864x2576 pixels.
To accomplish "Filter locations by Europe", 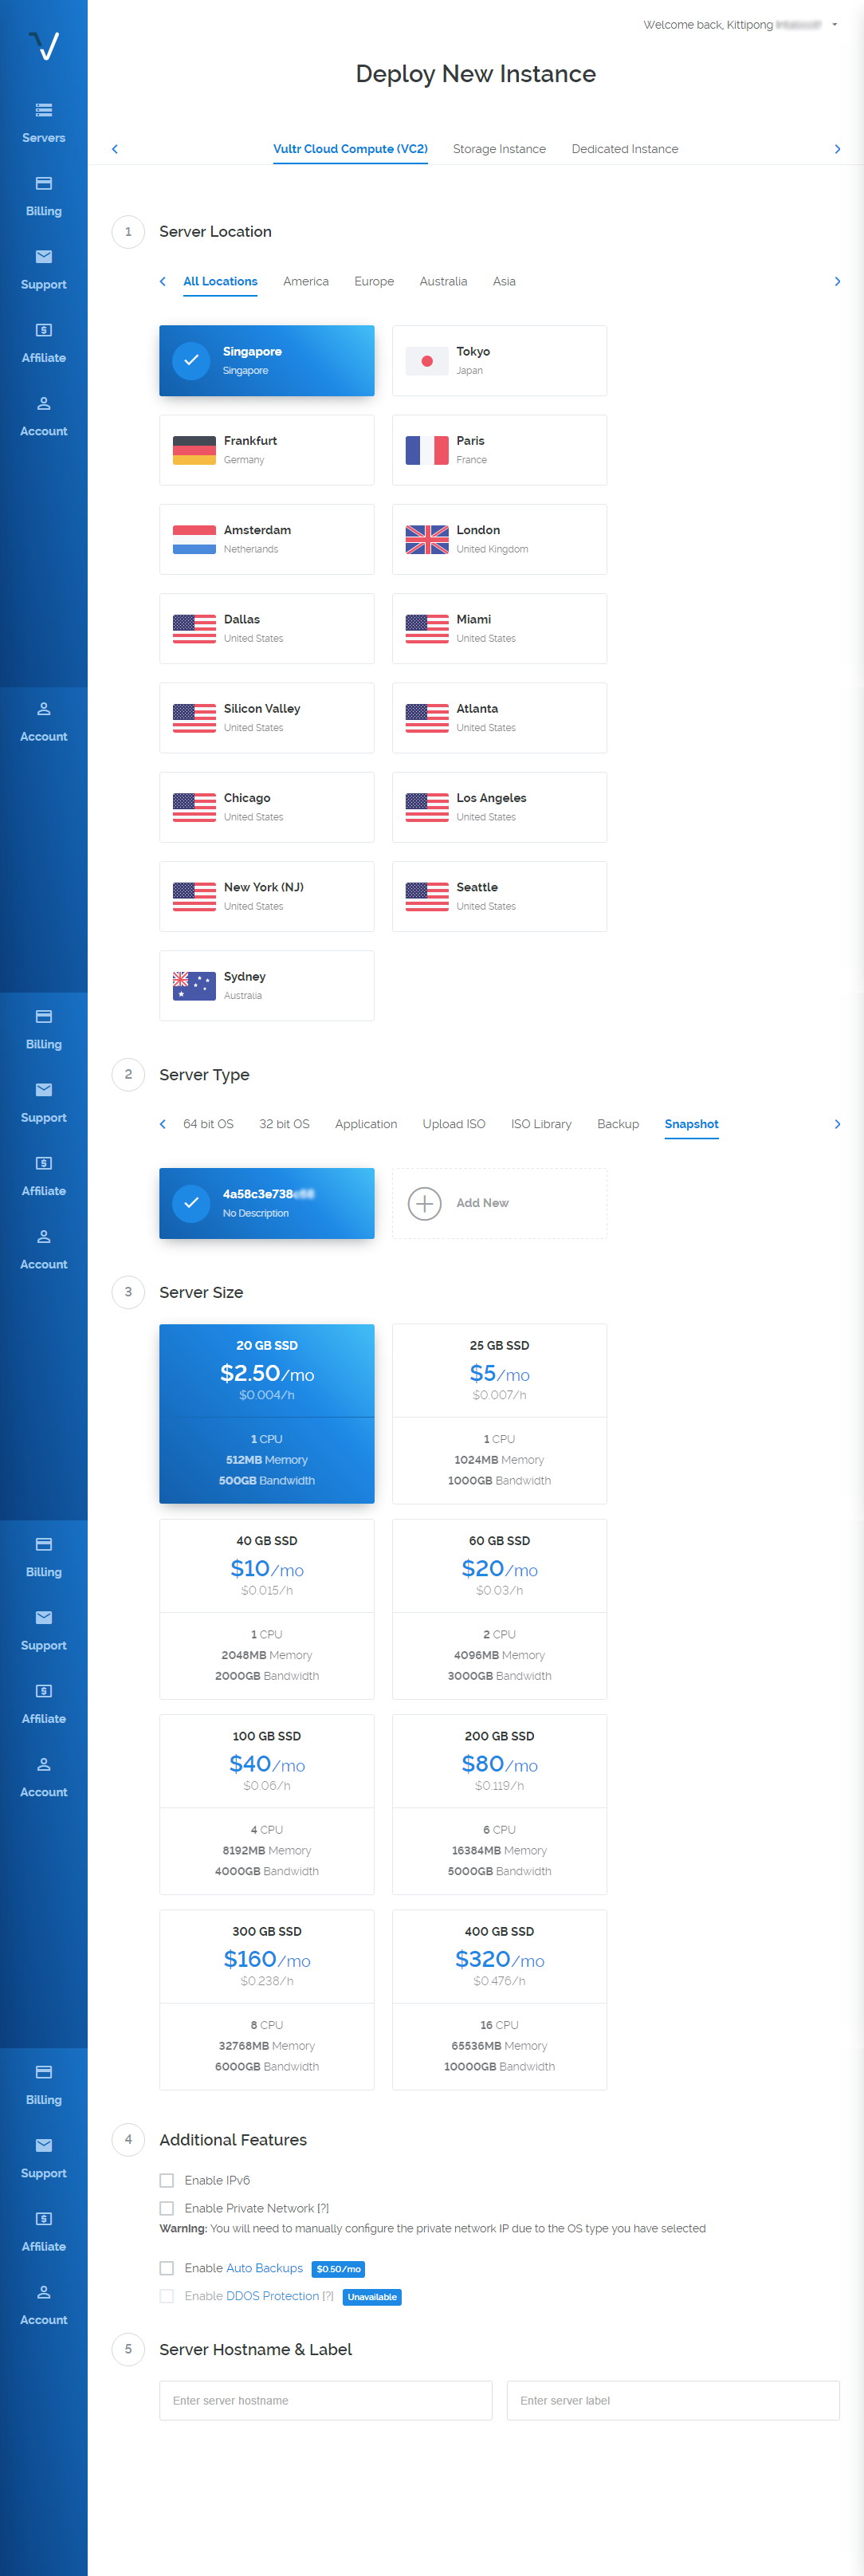I will pos(374,282).
